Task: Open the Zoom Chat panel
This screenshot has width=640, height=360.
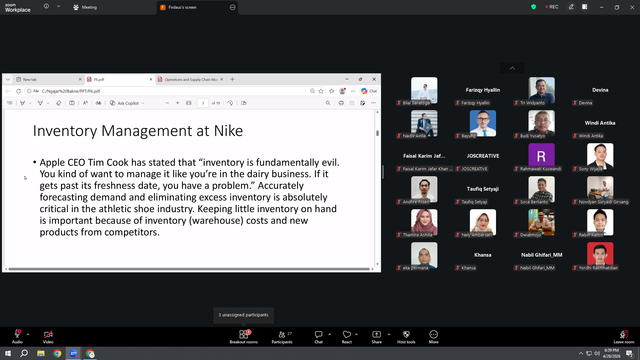Action: pyautogui.click(x=318, y=336)
